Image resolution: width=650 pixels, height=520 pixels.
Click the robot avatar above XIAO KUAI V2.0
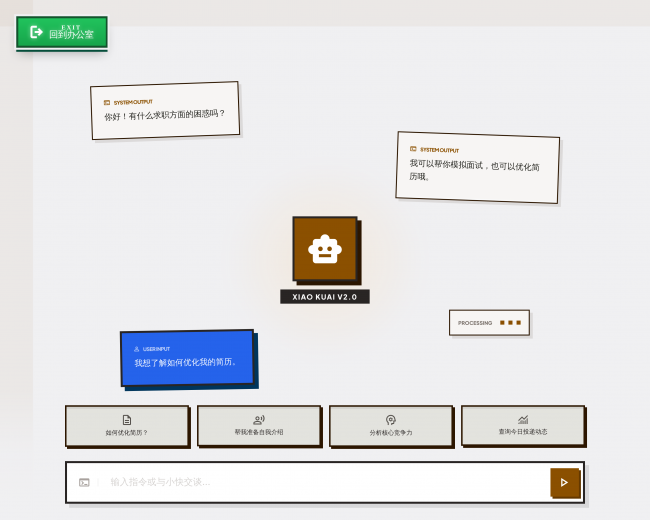click(x=325, y=249)
